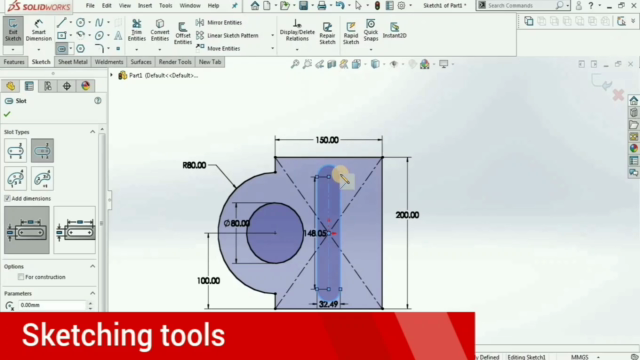The width and height of the screenshot is (640, 360).
Task: Click the X center parameter field
Action: [52, 305]
